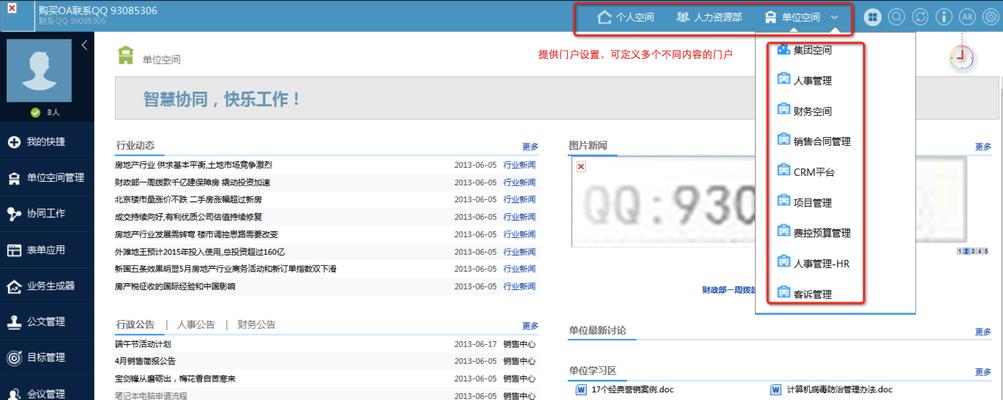Open 我的快捷 in the sidebar

pyautogui.click(x=47, y=142)
